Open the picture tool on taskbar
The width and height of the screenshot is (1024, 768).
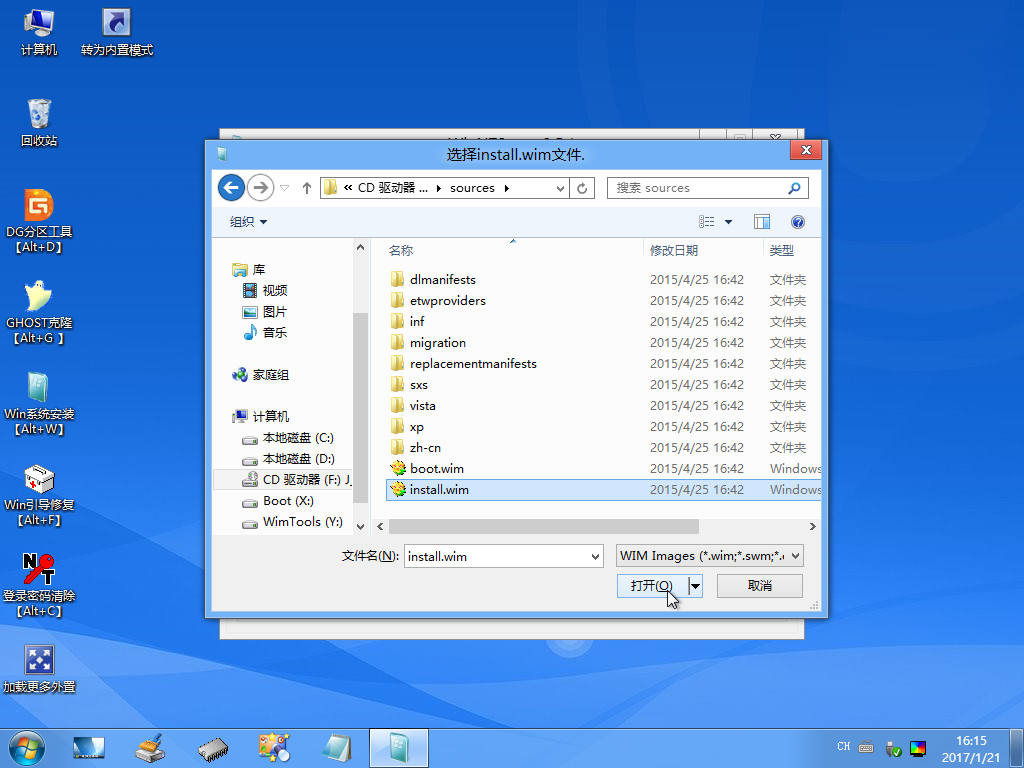point(274,748)
